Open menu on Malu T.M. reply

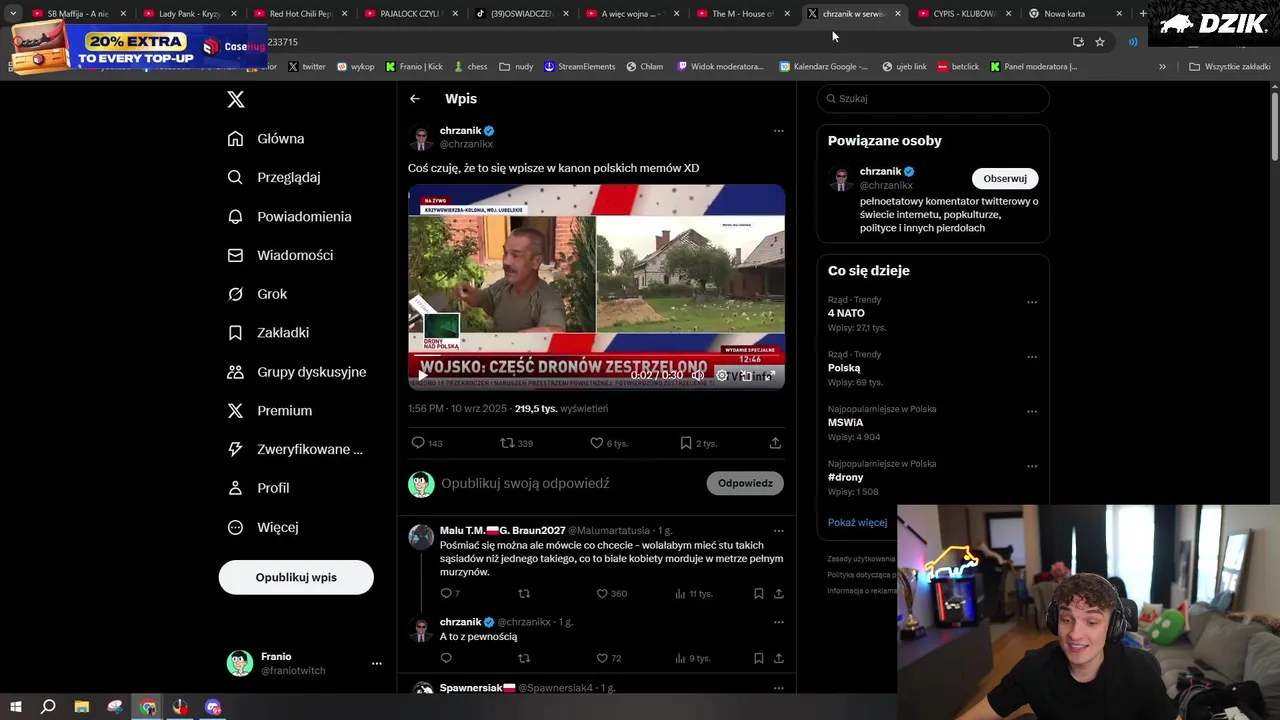tap(779, 531)
